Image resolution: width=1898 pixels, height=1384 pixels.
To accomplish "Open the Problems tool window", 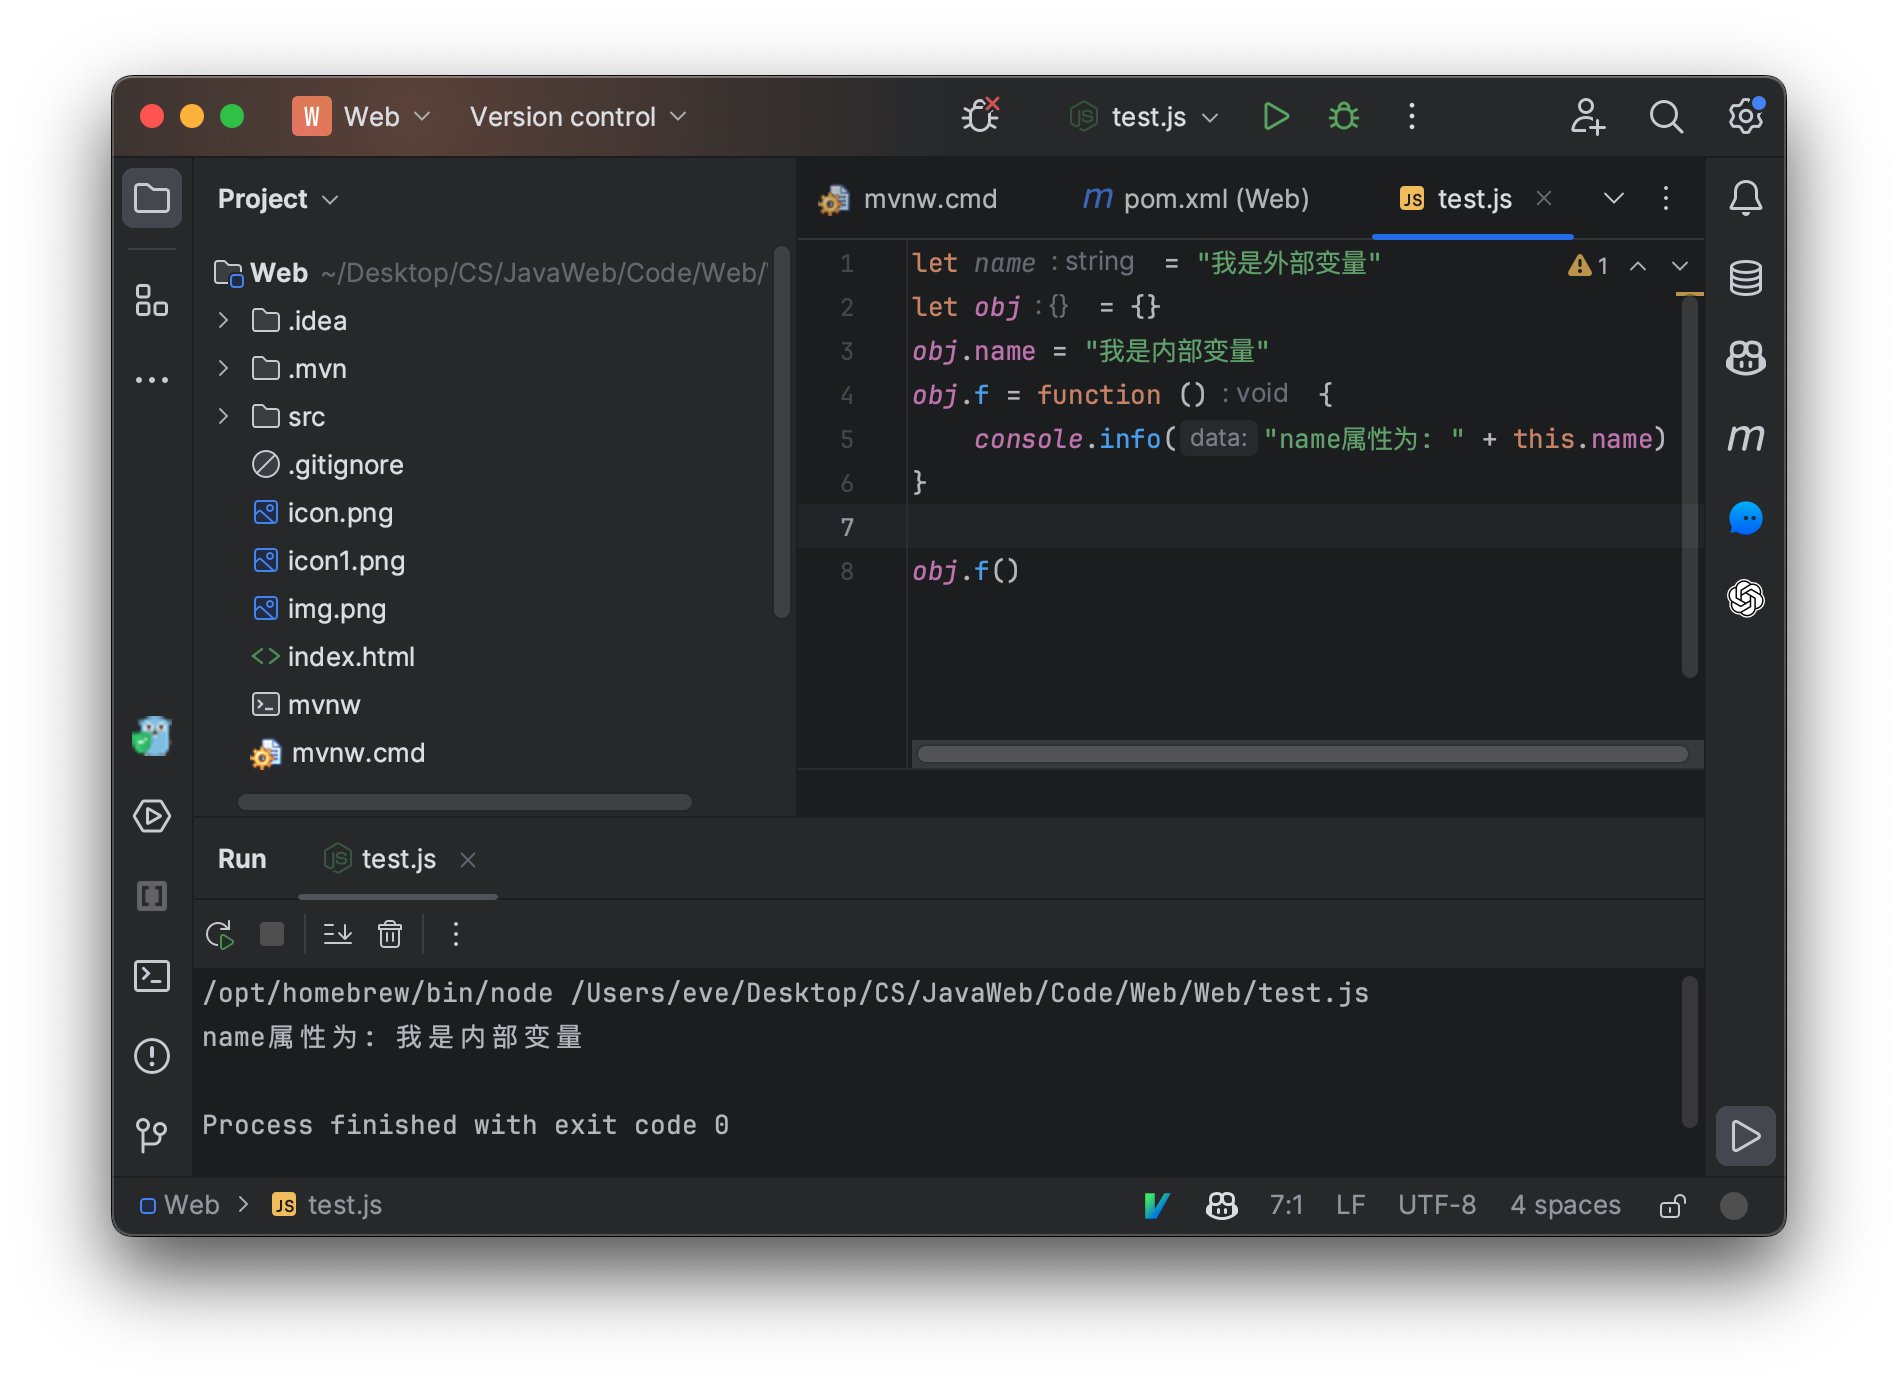I will coord(152,1056).
